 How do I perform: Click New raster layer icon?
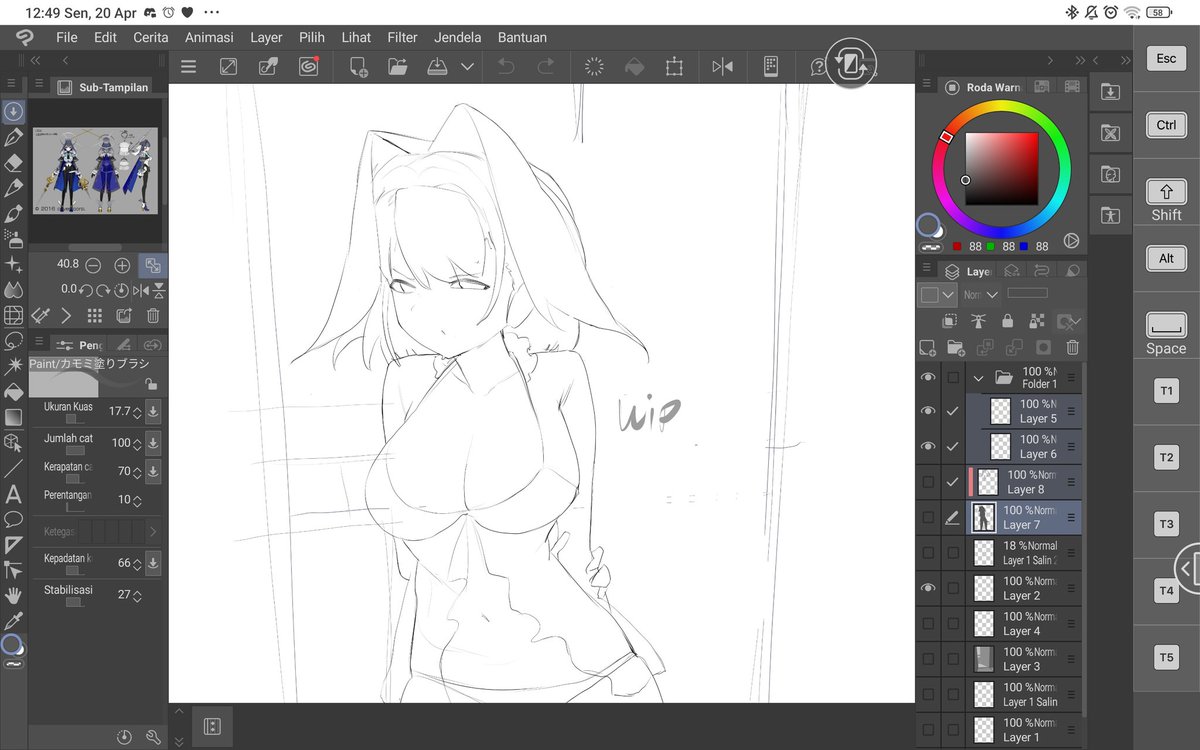[927, 348]
